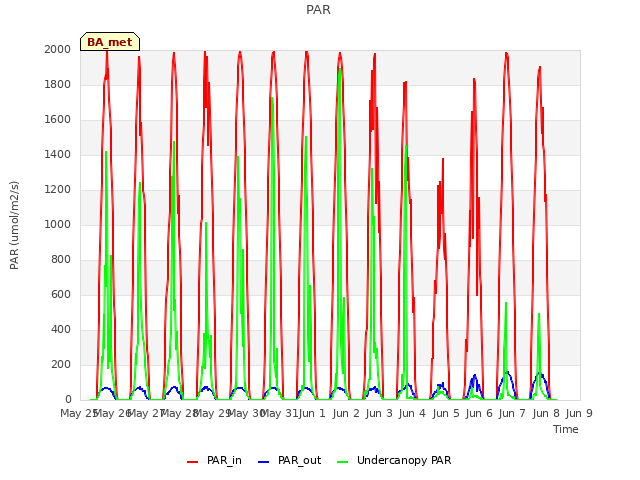This screenshot has width=640, height=480.
Task: Click the Jun 2 x-axis label
Action: pos(346,413)
